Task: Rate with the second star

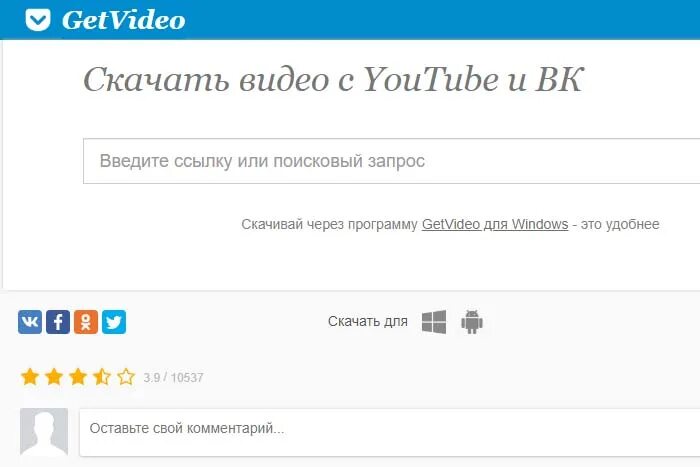Action: (54, 377)
